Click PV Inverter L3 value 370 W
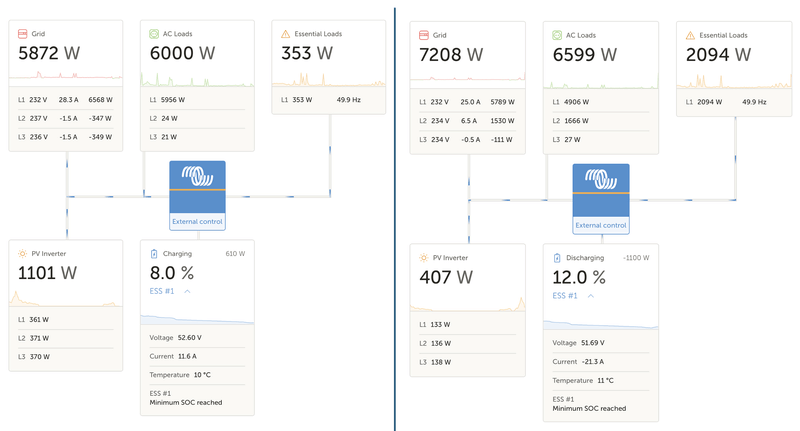 39,357
